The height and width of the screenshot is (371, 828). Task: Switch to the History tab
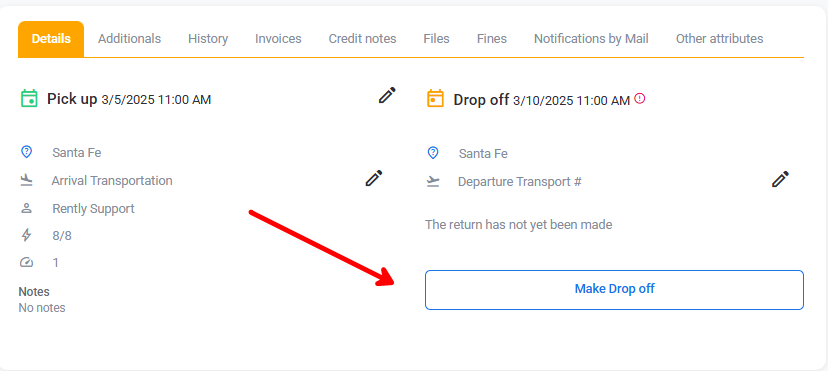[208, 39]
